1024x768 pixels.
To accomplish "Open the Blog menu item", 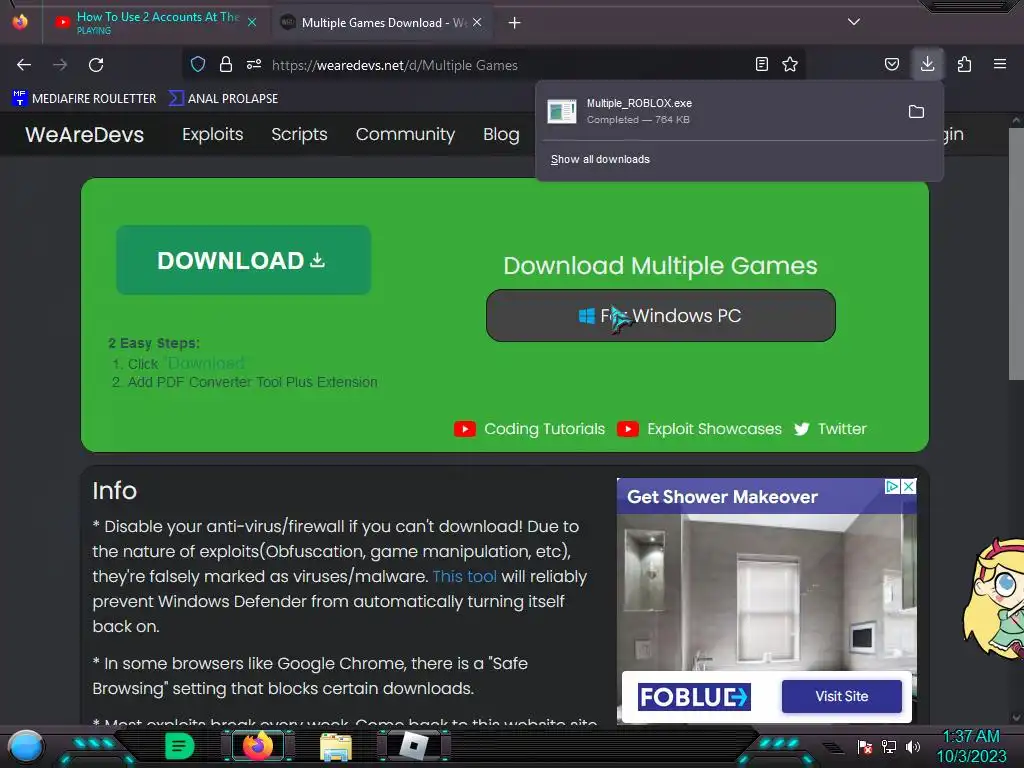I will tap(502, 134).
